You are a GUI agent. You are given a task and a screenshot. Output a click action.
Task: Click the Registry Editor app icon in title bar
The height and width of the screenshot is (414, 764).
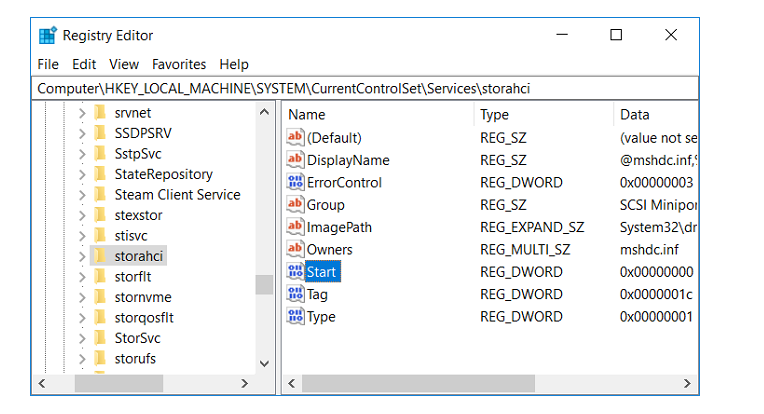point(48,35)
